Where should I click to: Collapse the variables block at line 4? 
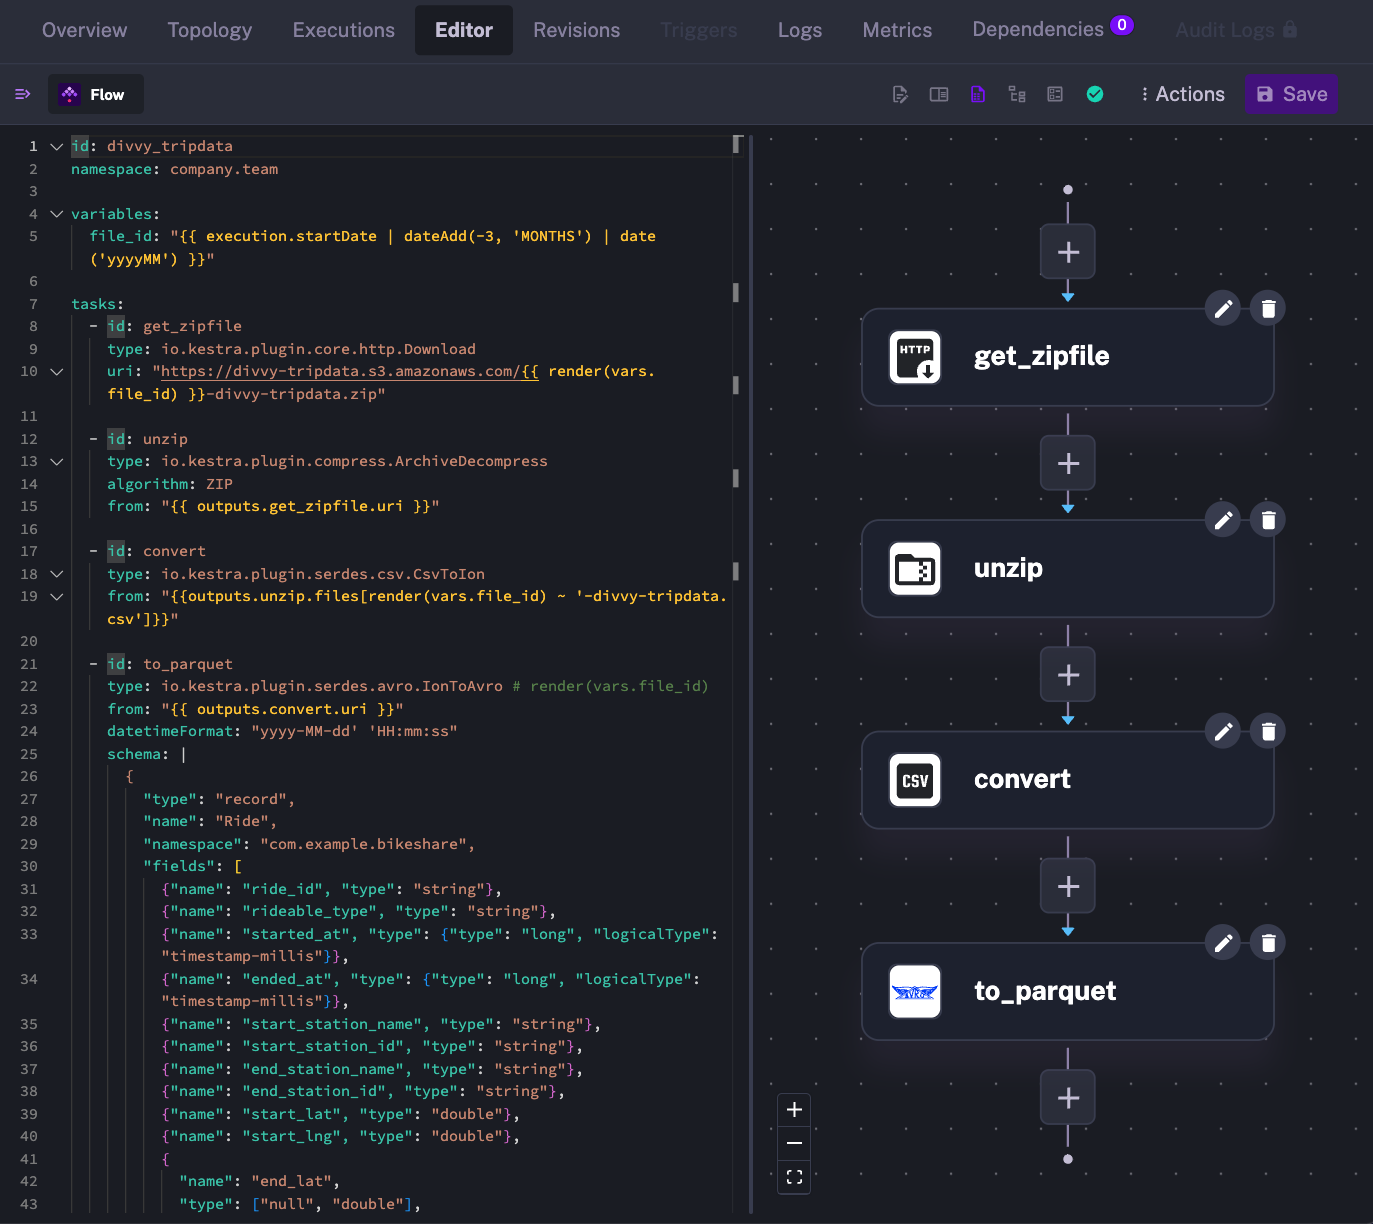click(x=57, y=214)
